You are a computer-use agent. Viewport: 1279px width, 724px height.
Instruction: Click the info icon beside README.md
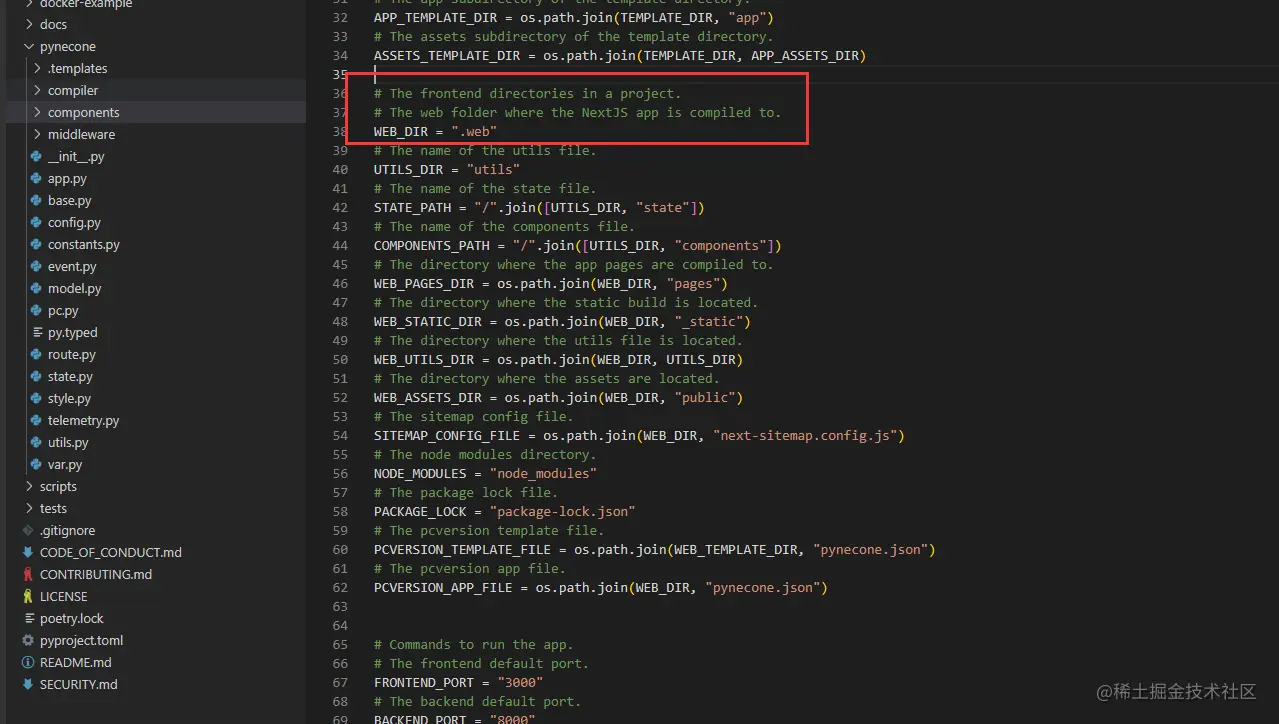pos(28,663)
